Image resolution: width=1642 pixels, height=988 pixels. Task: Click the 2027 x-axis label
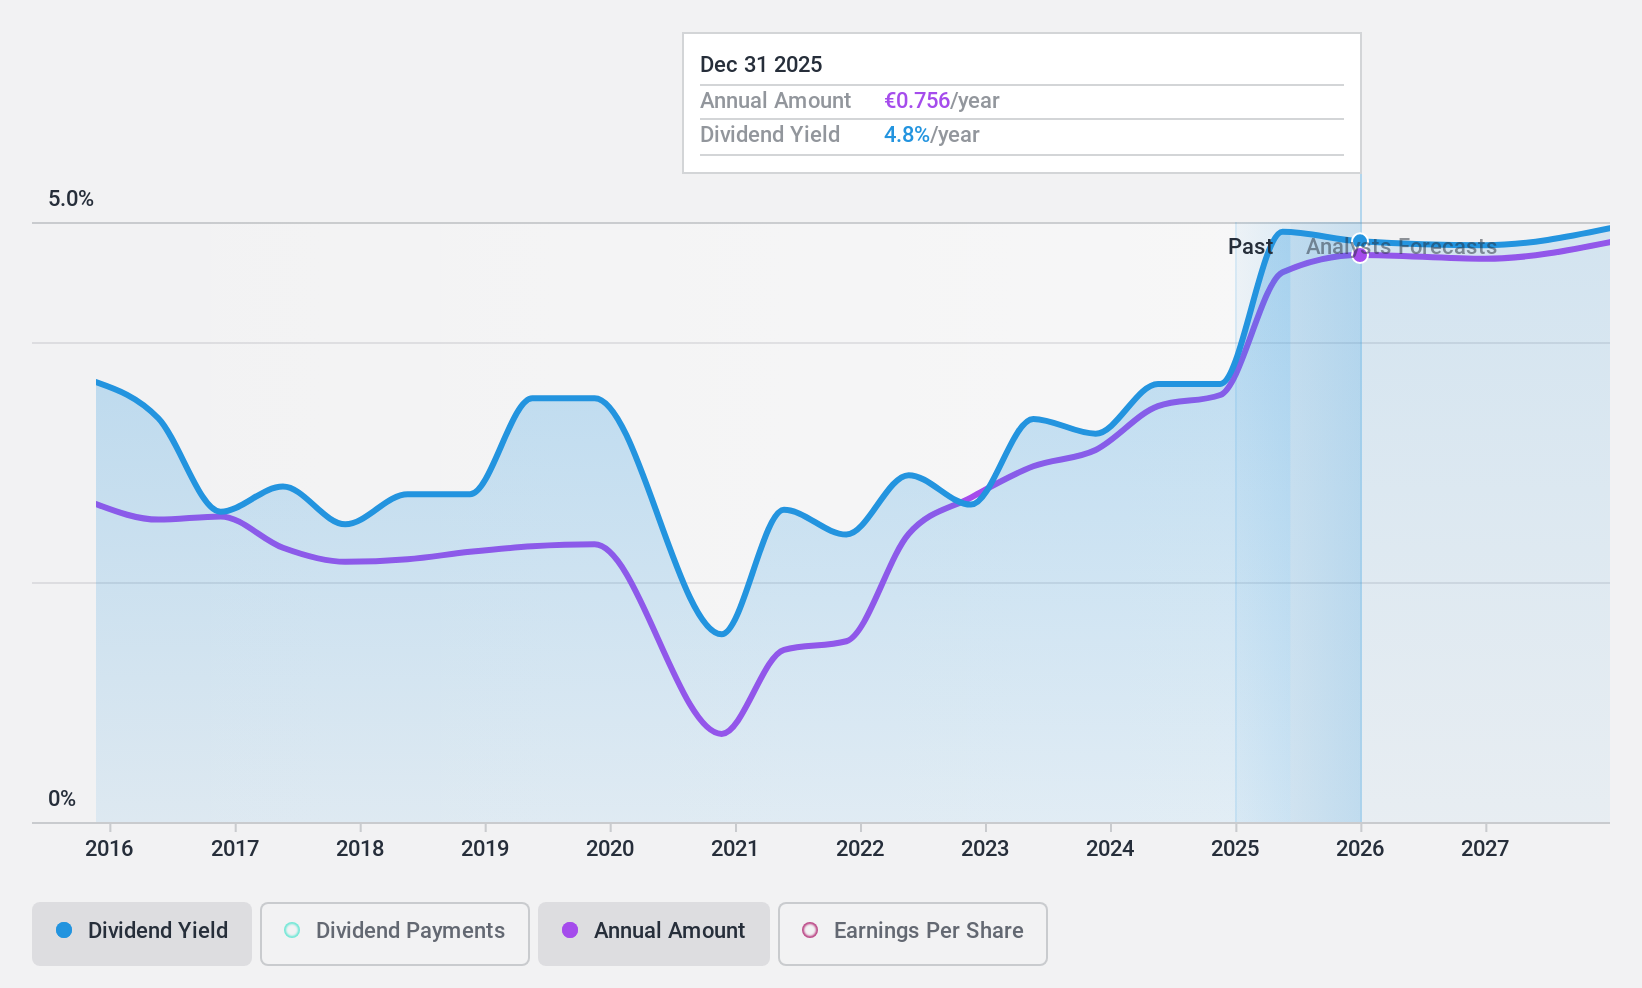(1485, 849)
